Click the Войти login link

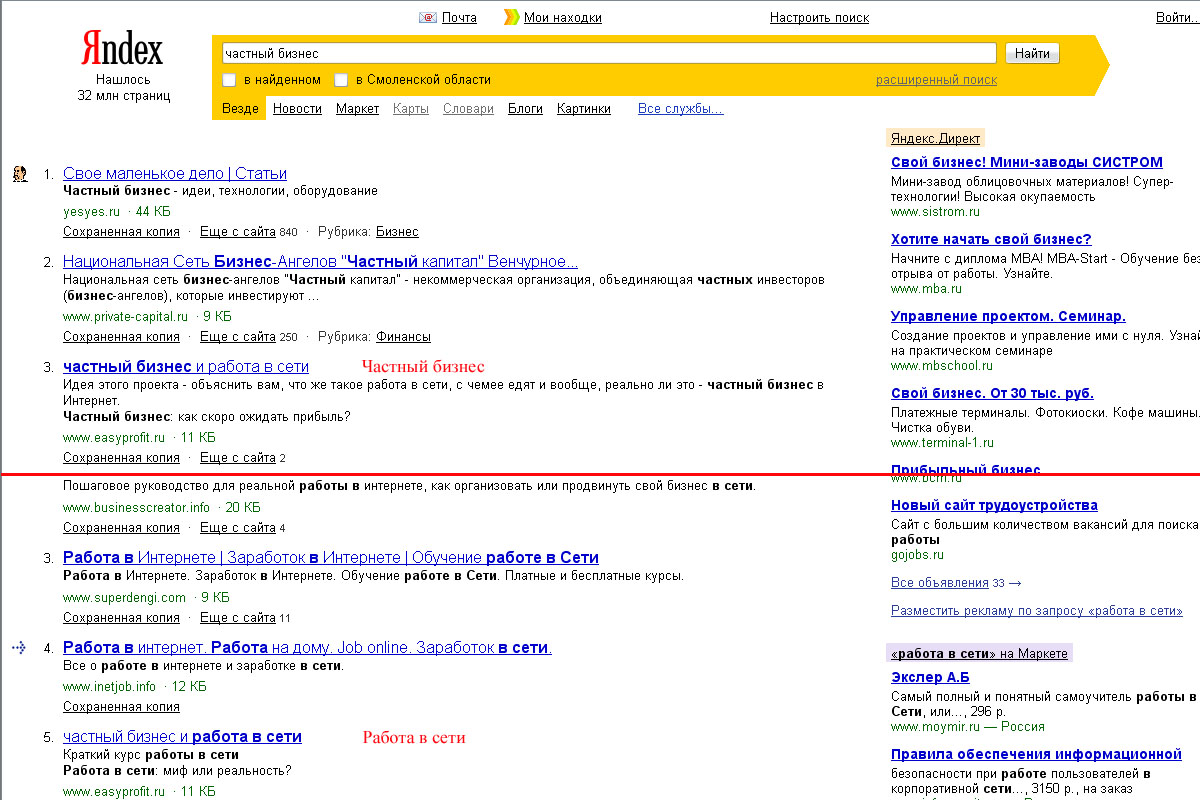point(1177,17)
